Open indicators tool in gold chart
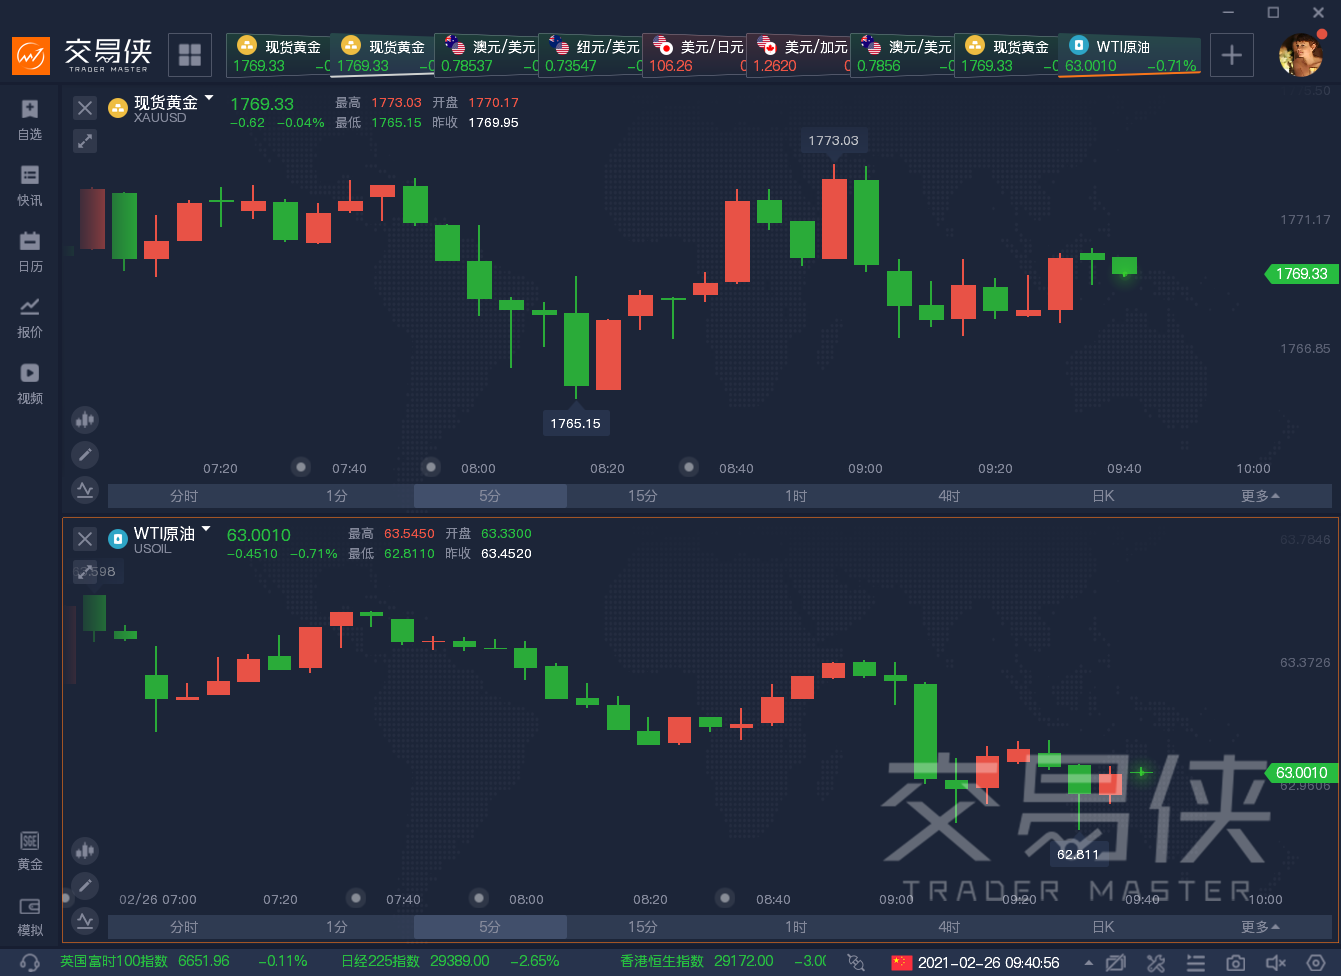1341x976 pixels. (85, 489)
